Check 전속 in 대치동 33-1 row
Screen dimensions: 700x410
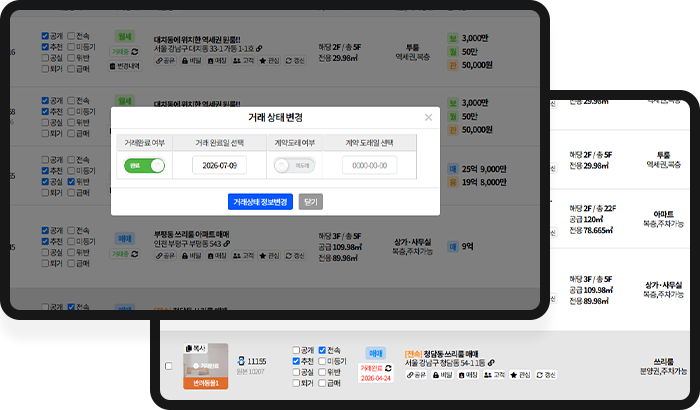pyautogui.click(x=71, y=36)
